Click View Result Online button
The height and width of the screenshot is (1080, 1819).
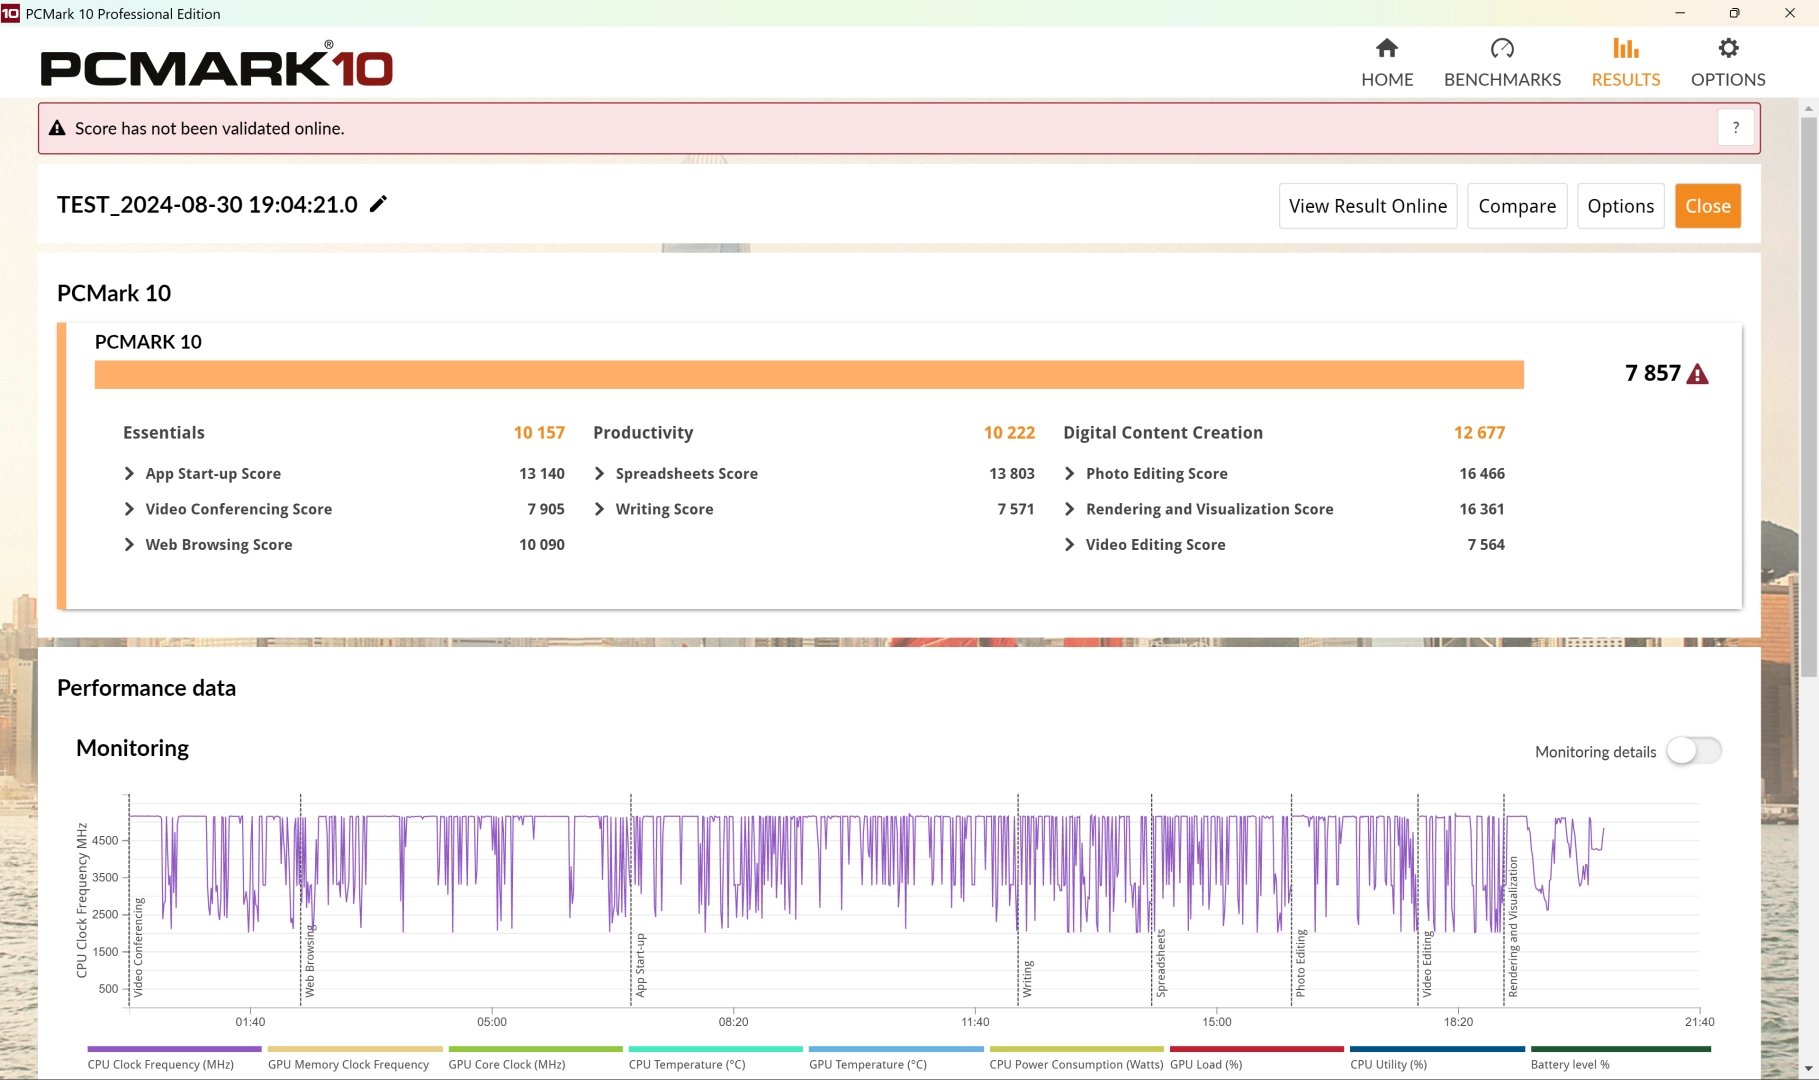click(1368, 206)
